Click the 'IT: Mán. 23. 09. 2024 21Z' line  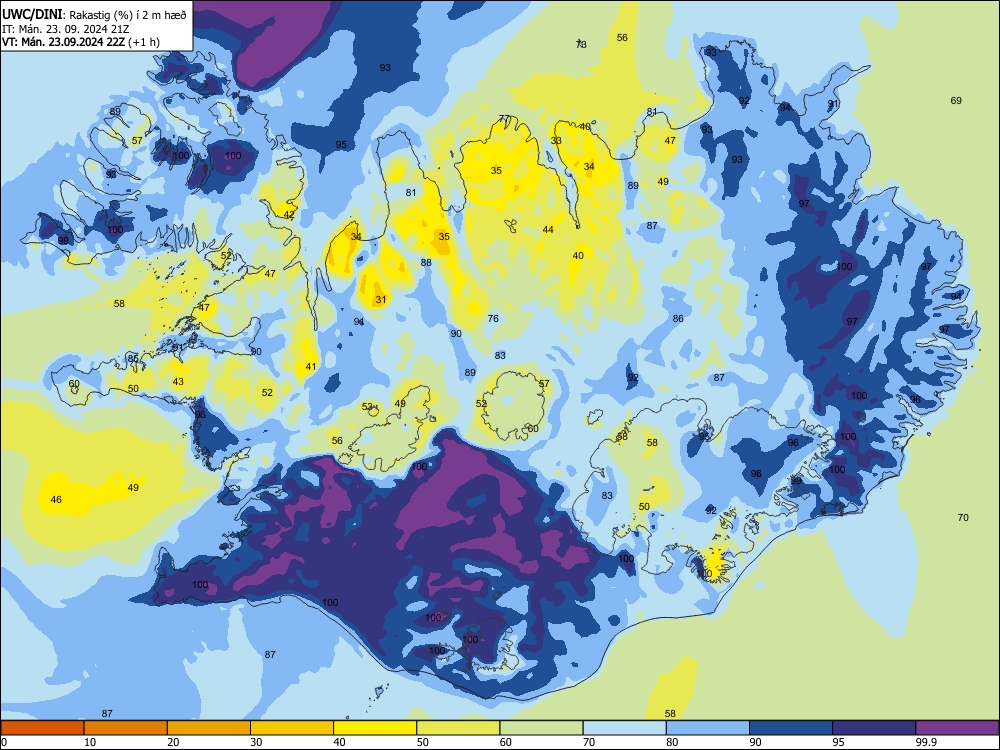[x=66, y=29]
